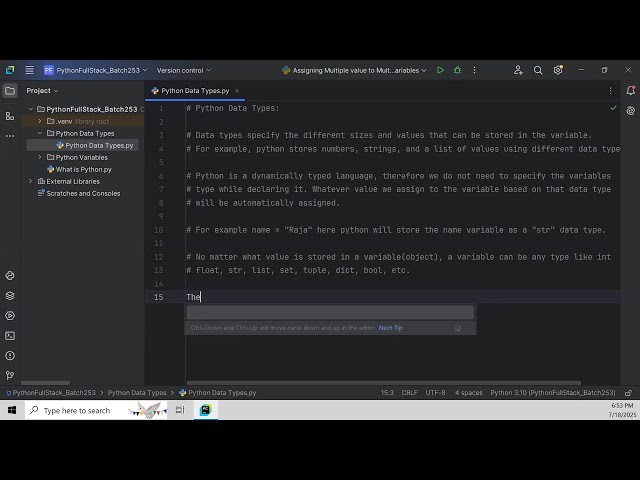The width and height of the screenshot is (640, 480).
Task: Toggle read-only lock icon in status bar
Action: [628, 393]
